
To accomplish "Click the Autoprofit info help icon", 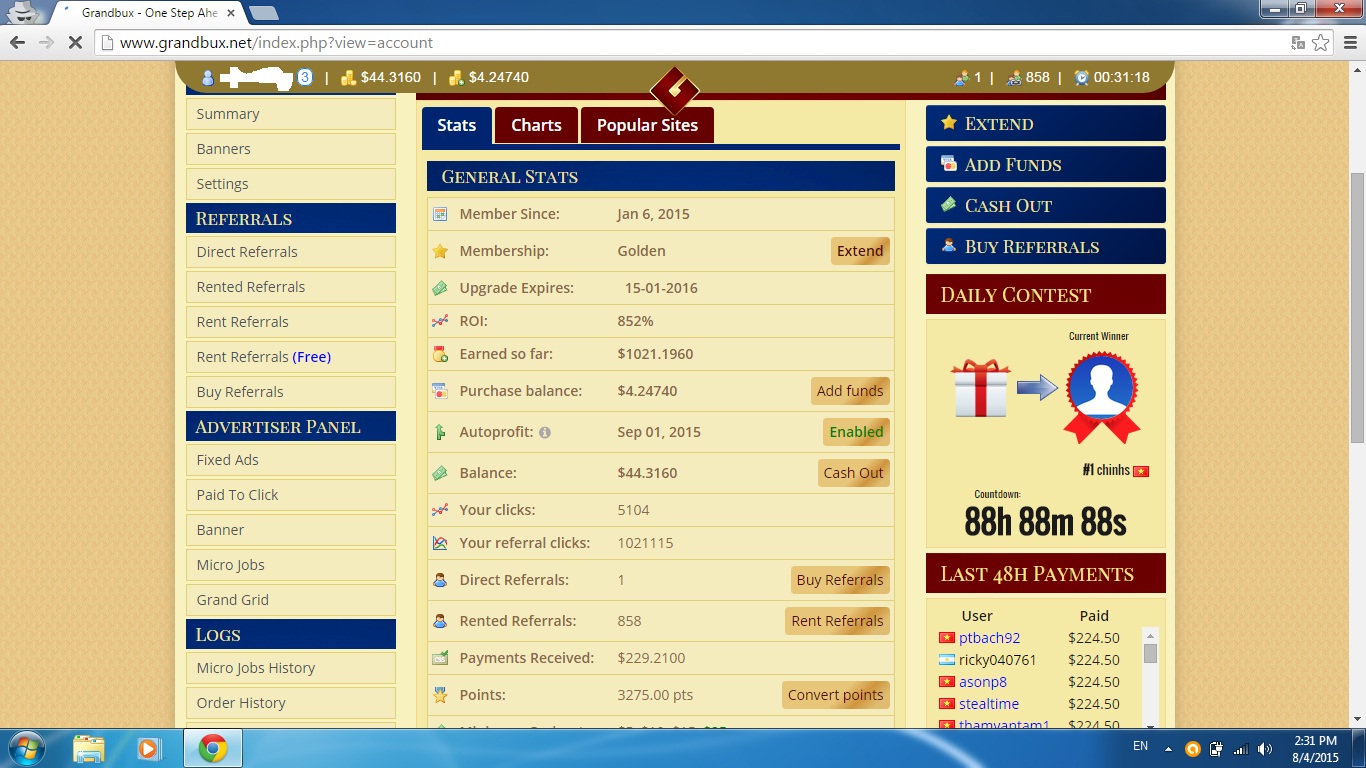I will [545, 433].
